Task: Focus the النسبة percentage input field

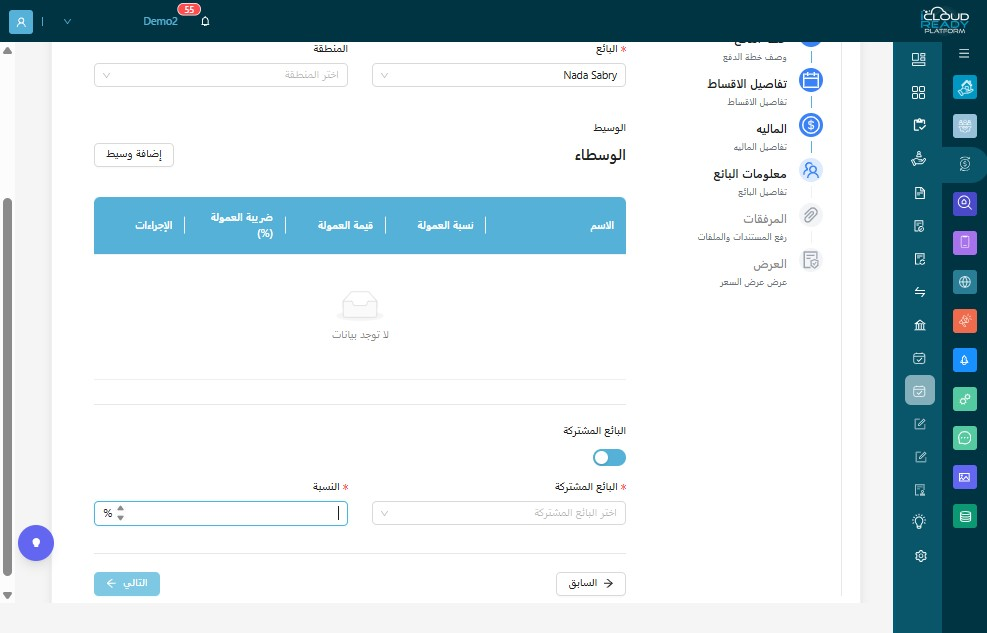Action: (x=221, y=513)
